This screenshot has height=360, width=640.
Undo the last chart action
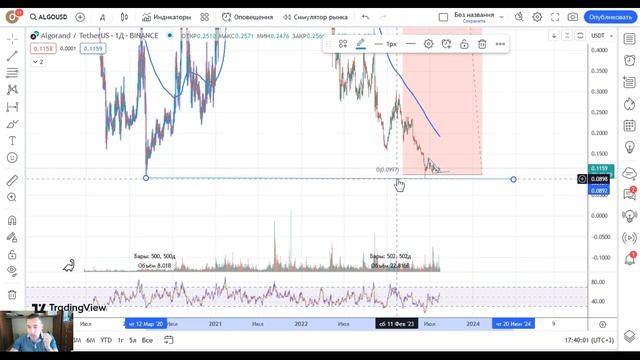pyautogui.click(x=365, y=17)
